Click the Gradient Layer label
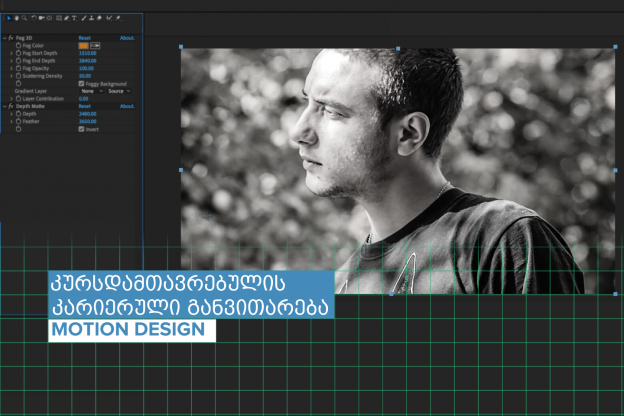 click(31, 91)
